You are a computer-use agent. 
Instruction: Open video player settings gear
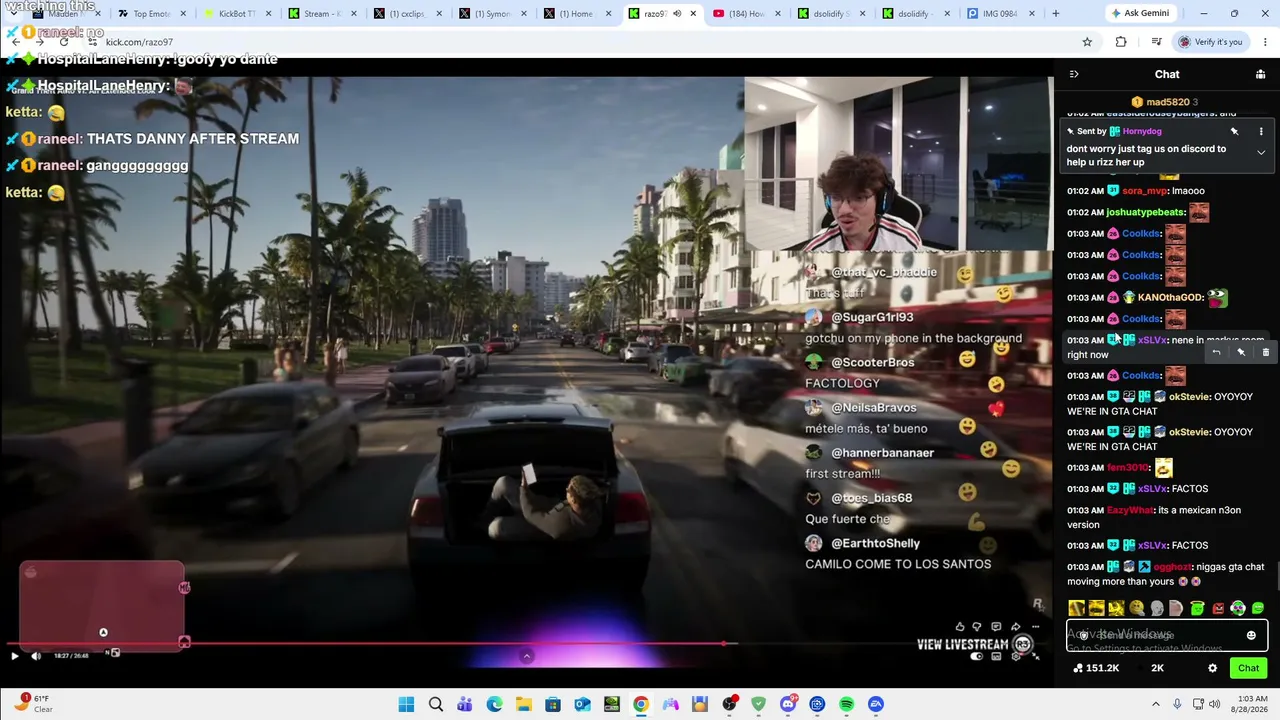pyautogui.click(x=1016, y=656)
